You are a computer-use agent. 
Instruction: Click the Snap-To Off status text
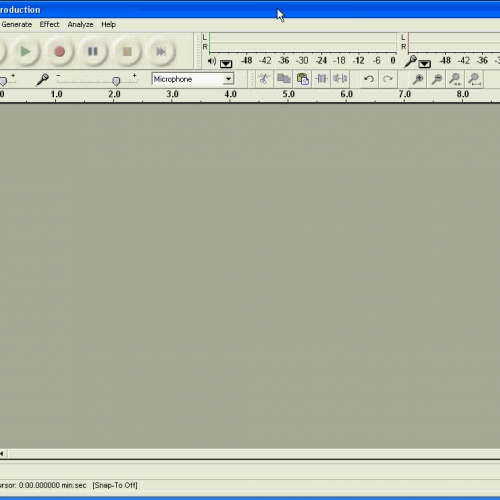(115, 485)
